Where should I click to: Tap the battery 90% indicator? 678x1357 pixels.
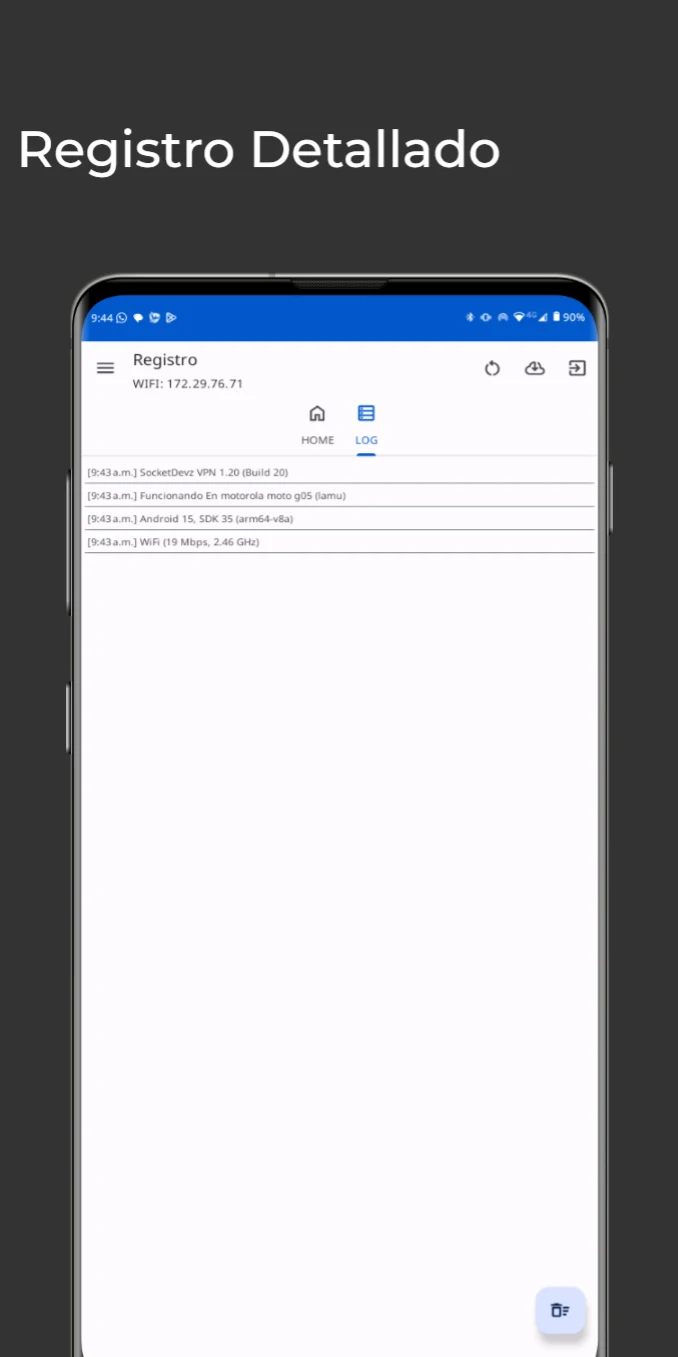pos(569,317)
